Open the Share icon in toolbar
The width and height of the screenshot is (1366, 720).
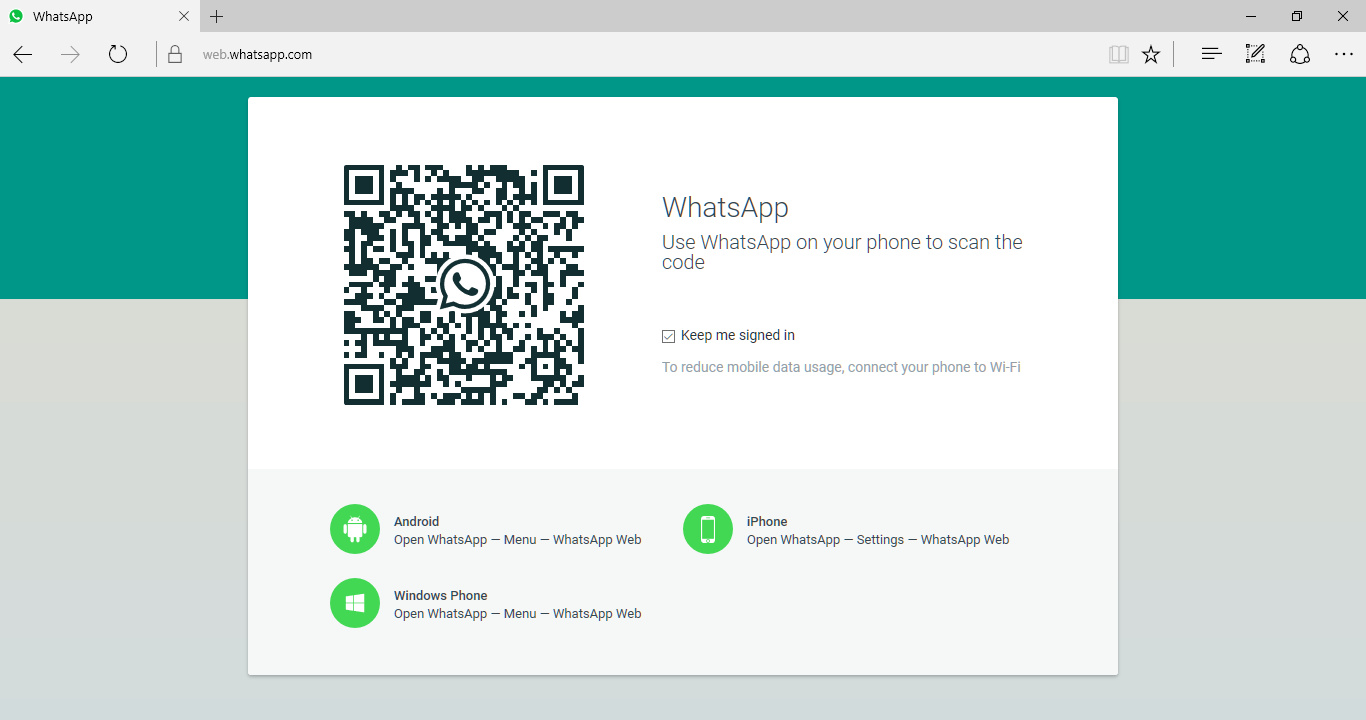1299,55
